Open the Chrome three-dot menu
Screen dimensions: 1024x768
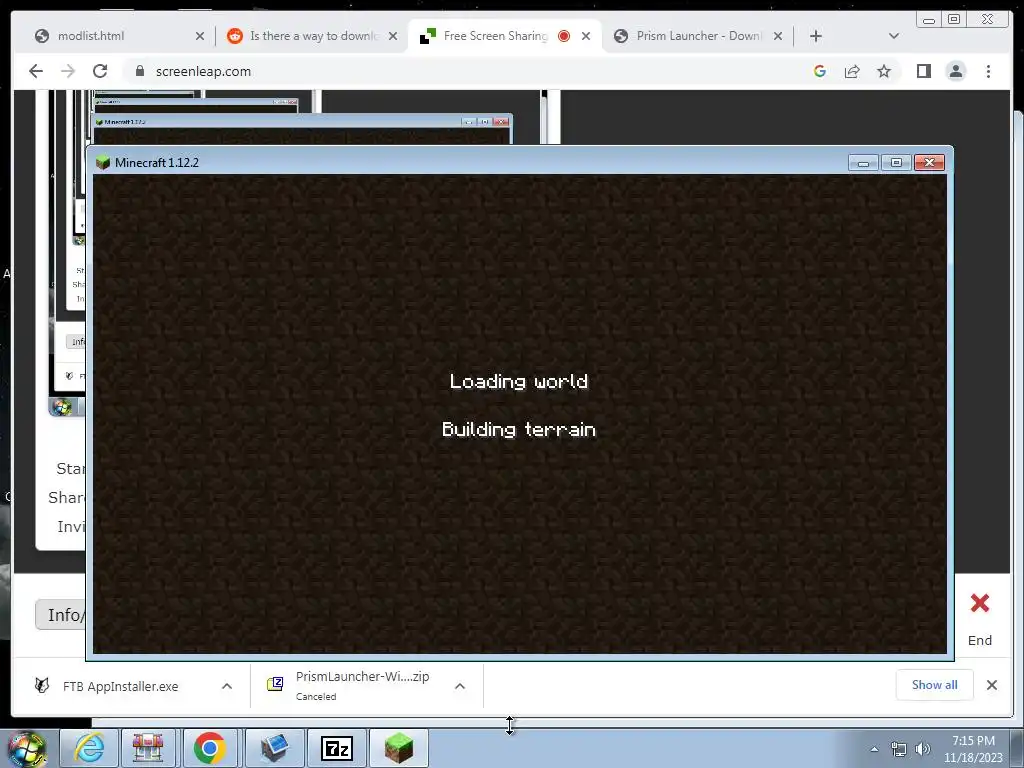[988, 71]
